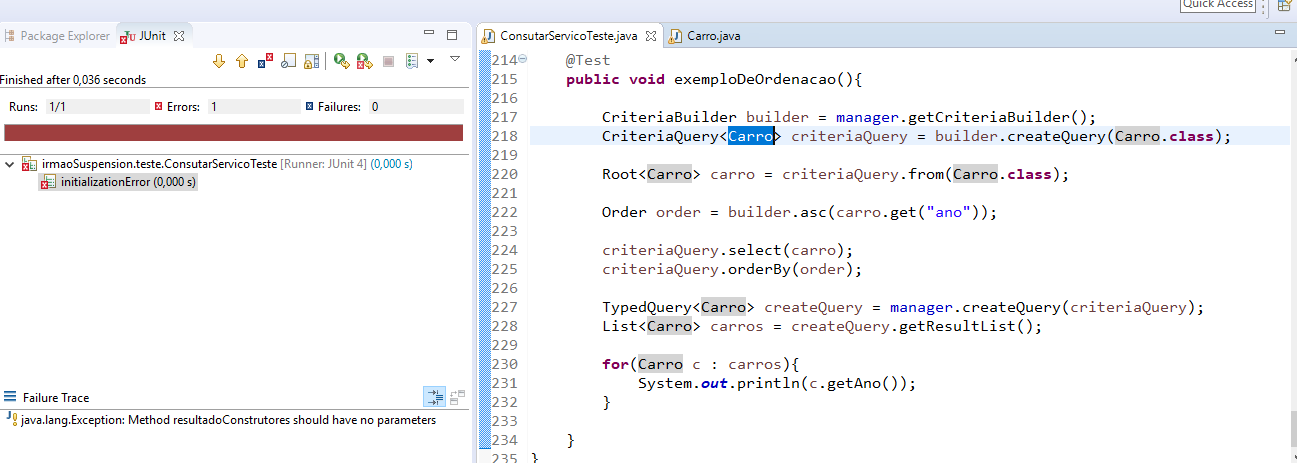Go to next failed test arrow
This screenshot has width=1297, height=463.
tap(220, 61)
